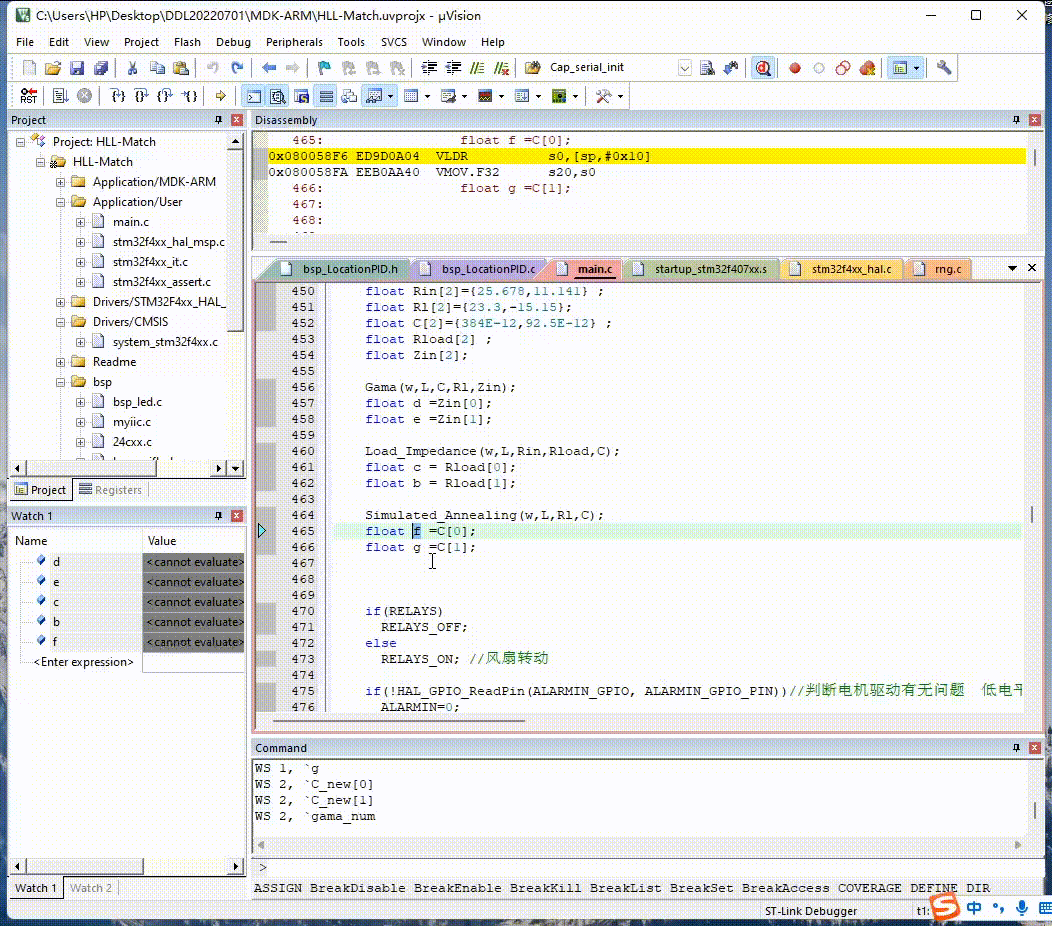Collapse the Application/User folder
The width and height of the screenshot is (1052, 926).
click(x=61, y=202)
